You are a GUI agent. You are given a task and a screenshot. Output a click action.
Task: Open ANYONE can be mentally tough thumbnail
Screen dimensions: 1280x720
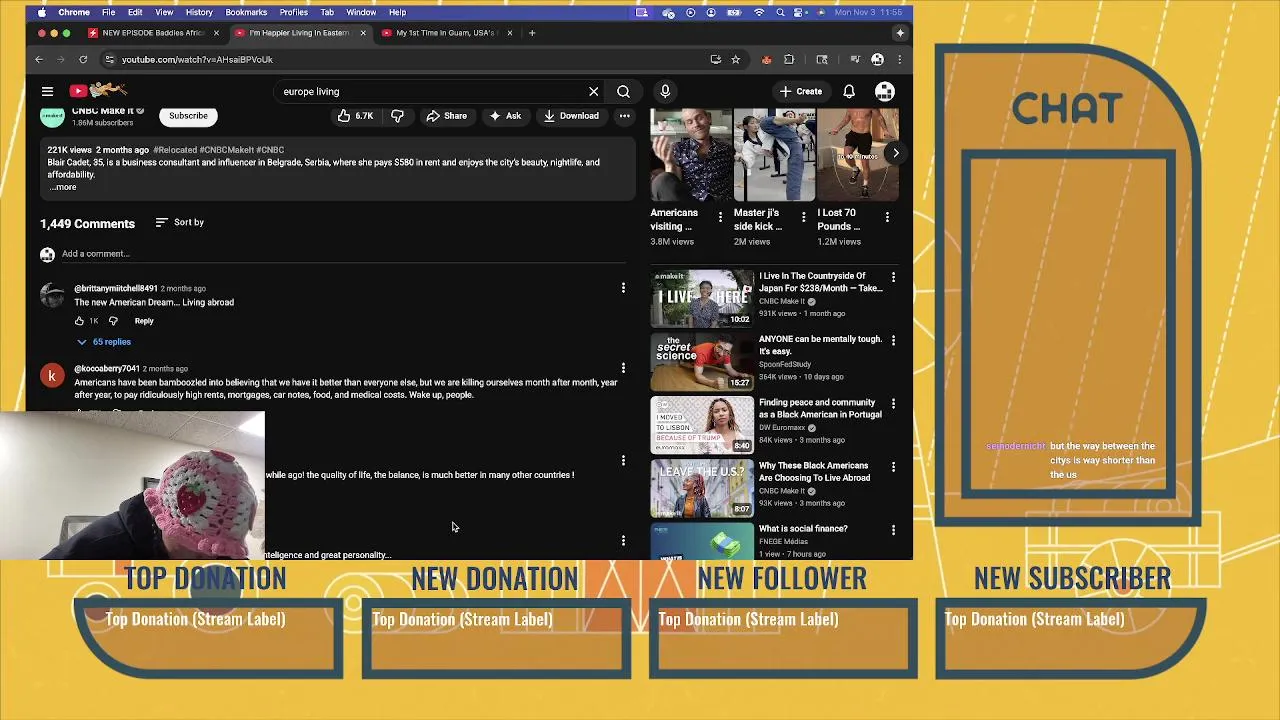point(702,361)
